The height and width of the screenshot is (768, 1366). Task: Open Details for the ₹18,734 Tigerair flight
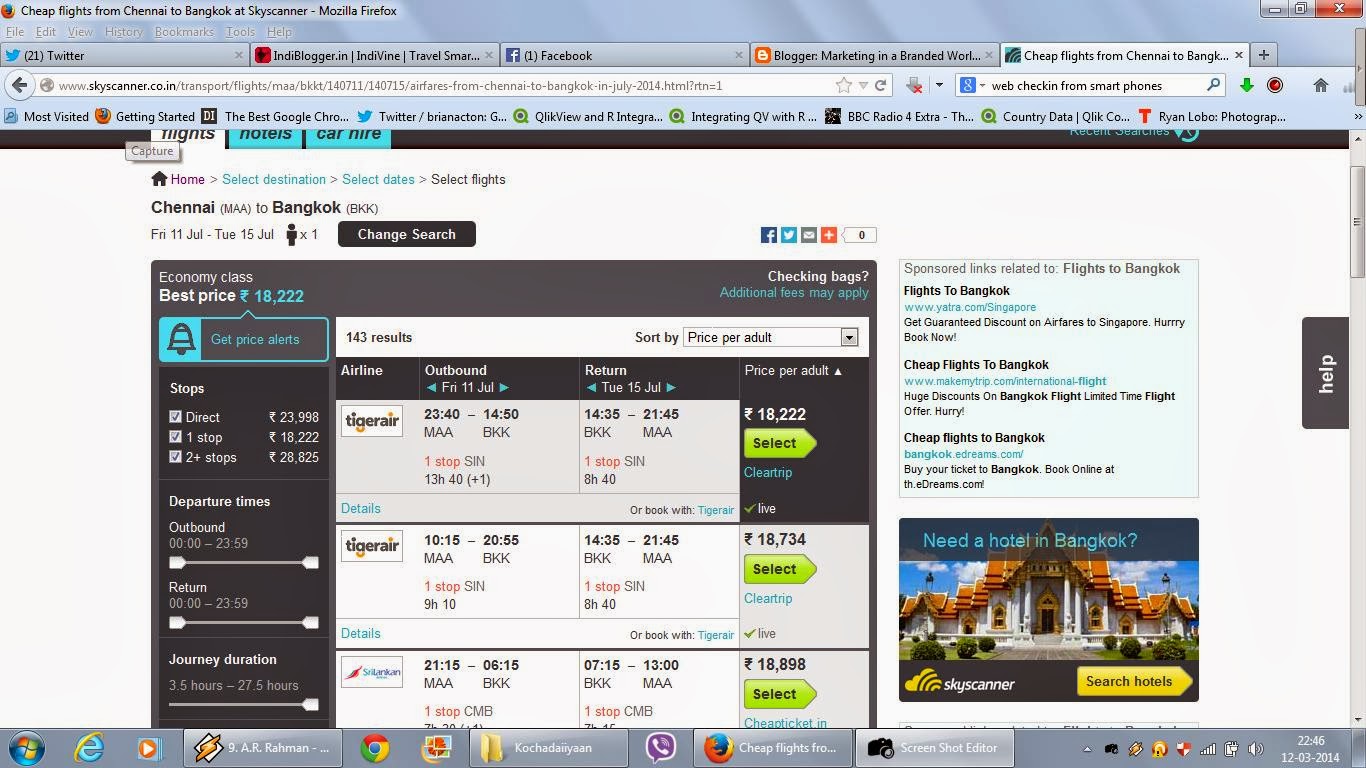click(360, 633)
